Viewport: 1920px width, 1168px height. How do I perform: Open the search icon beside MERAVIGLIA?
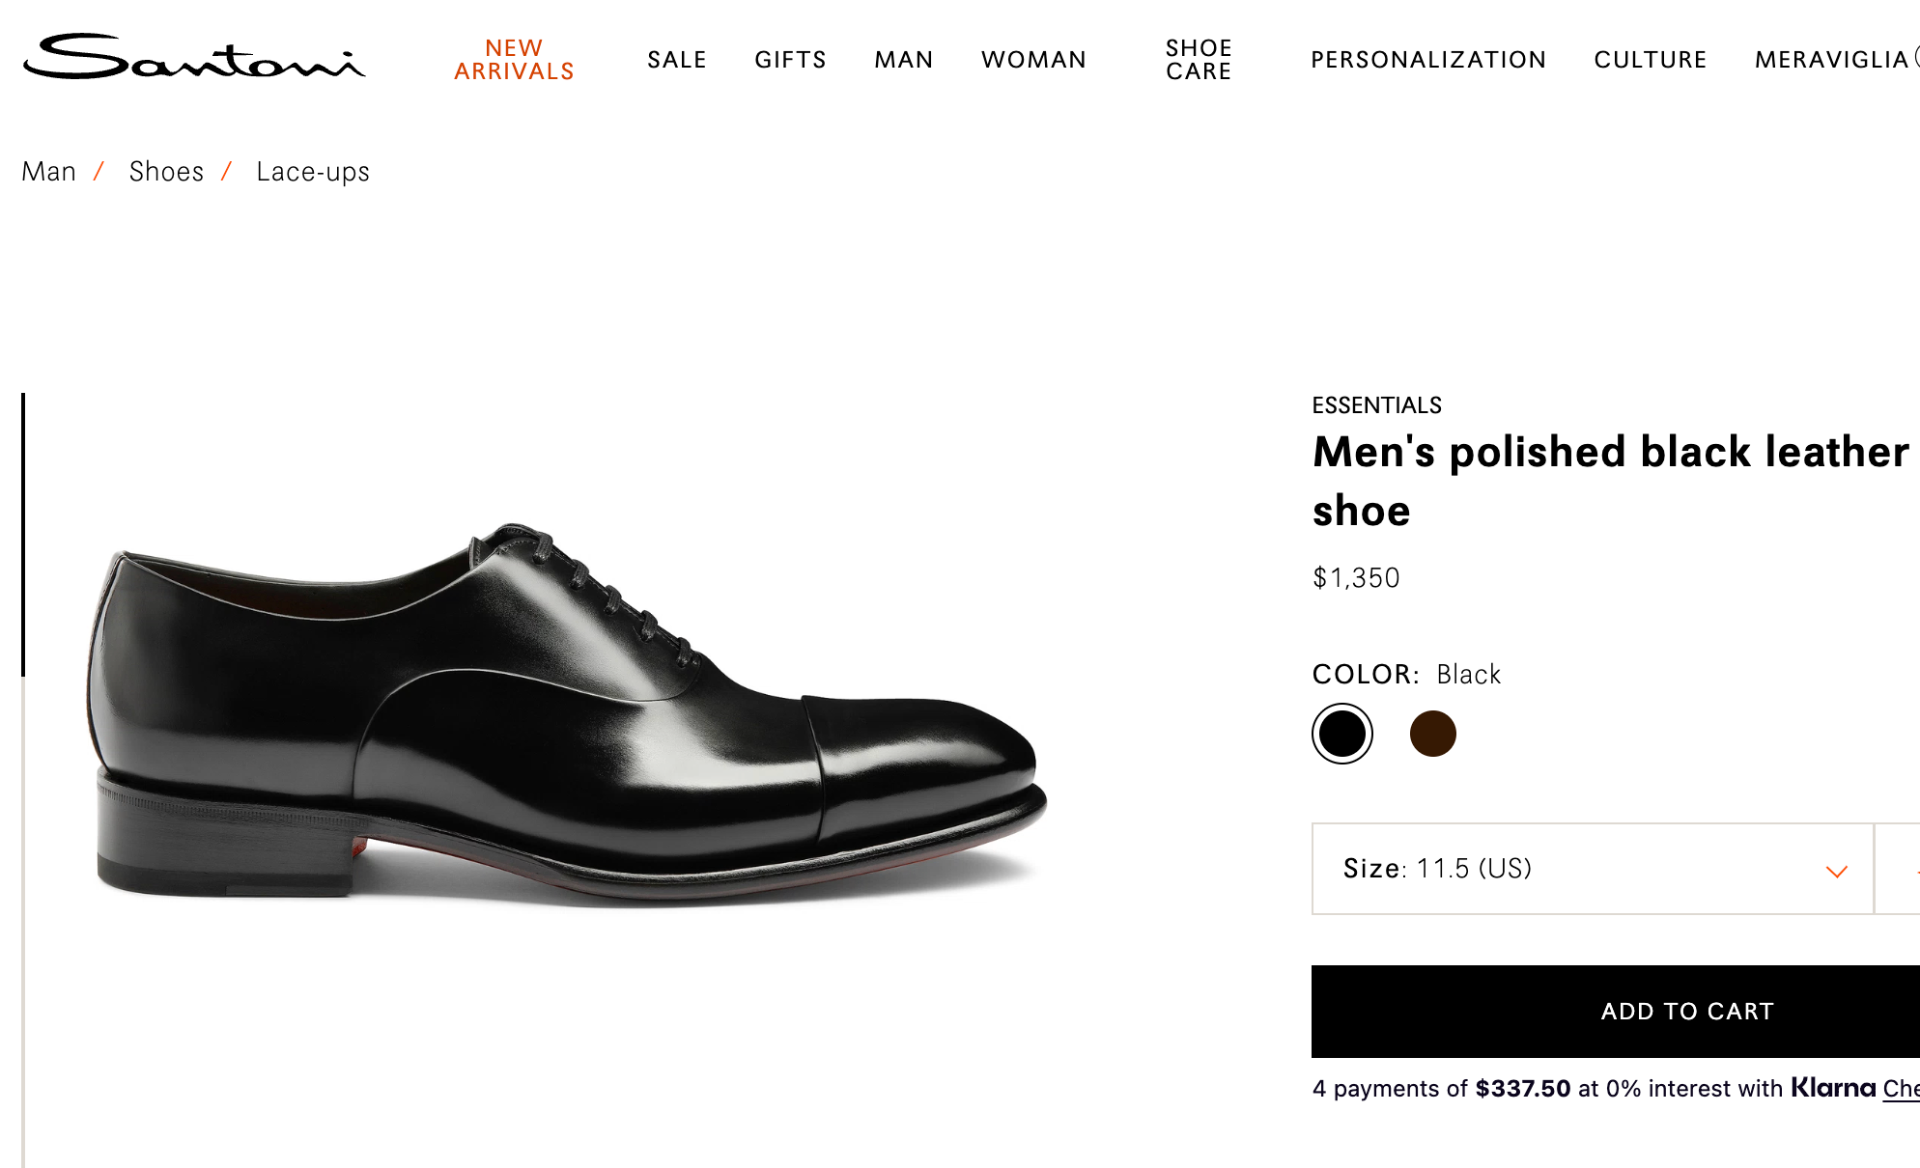(x=1914, y=60)
